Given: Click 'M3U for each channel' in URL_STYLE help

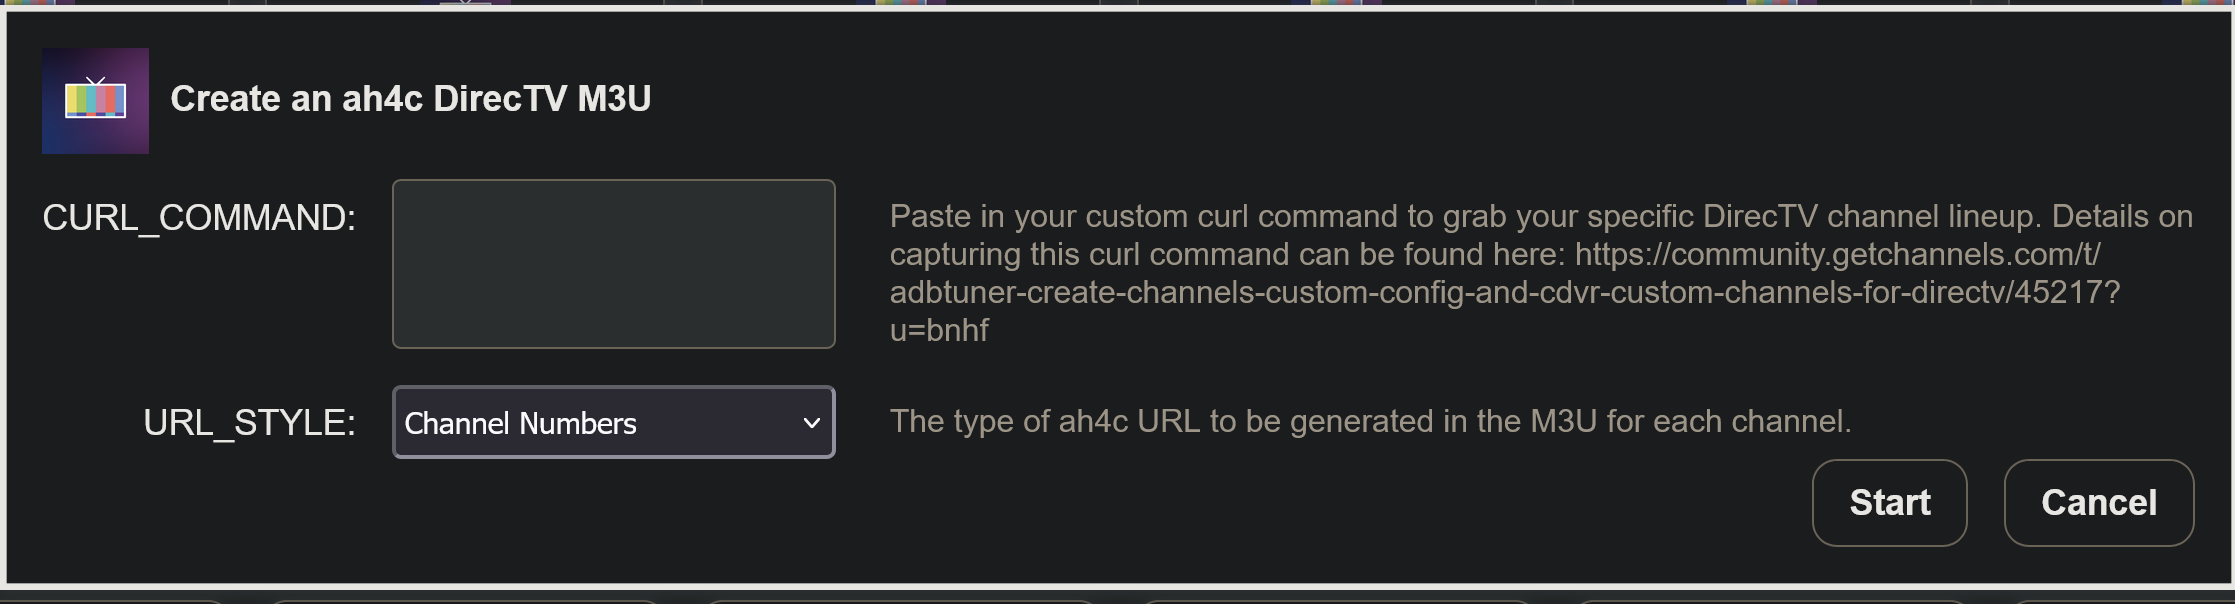Looking at the screenshot, I should click(1690, 422).
